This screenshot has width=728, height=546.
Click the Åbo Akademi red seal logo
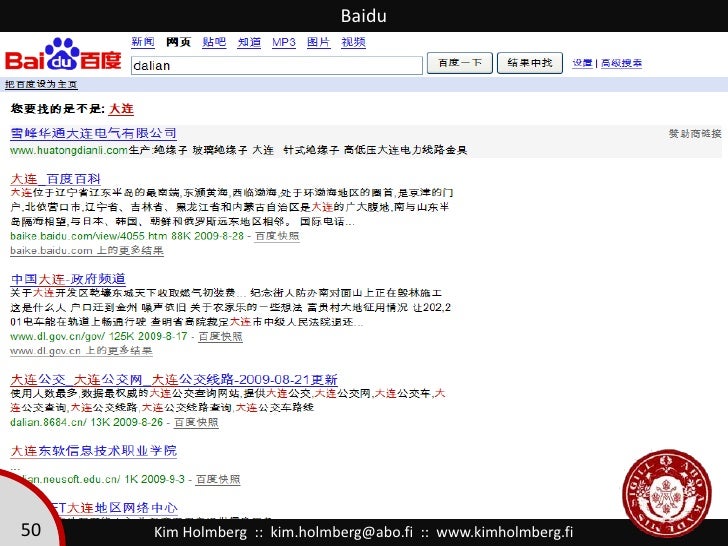(667, 494)
